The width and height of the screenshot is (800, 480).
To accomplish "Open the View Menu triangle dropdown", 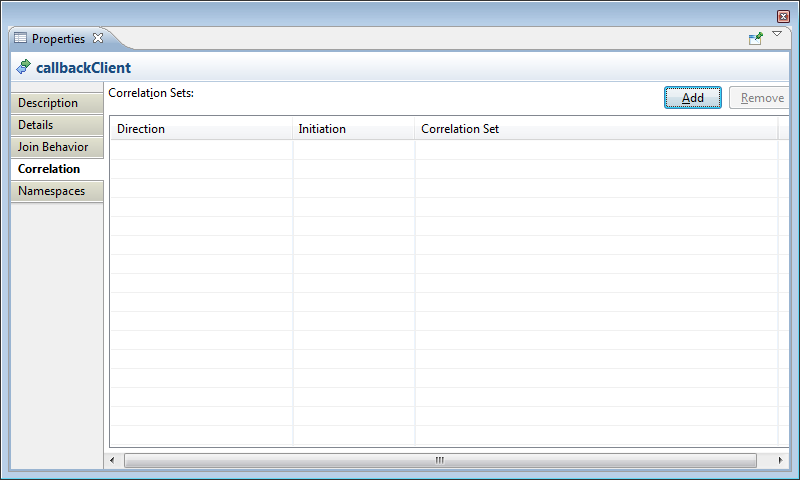I will pyautogui.click(x=777, y=34).
